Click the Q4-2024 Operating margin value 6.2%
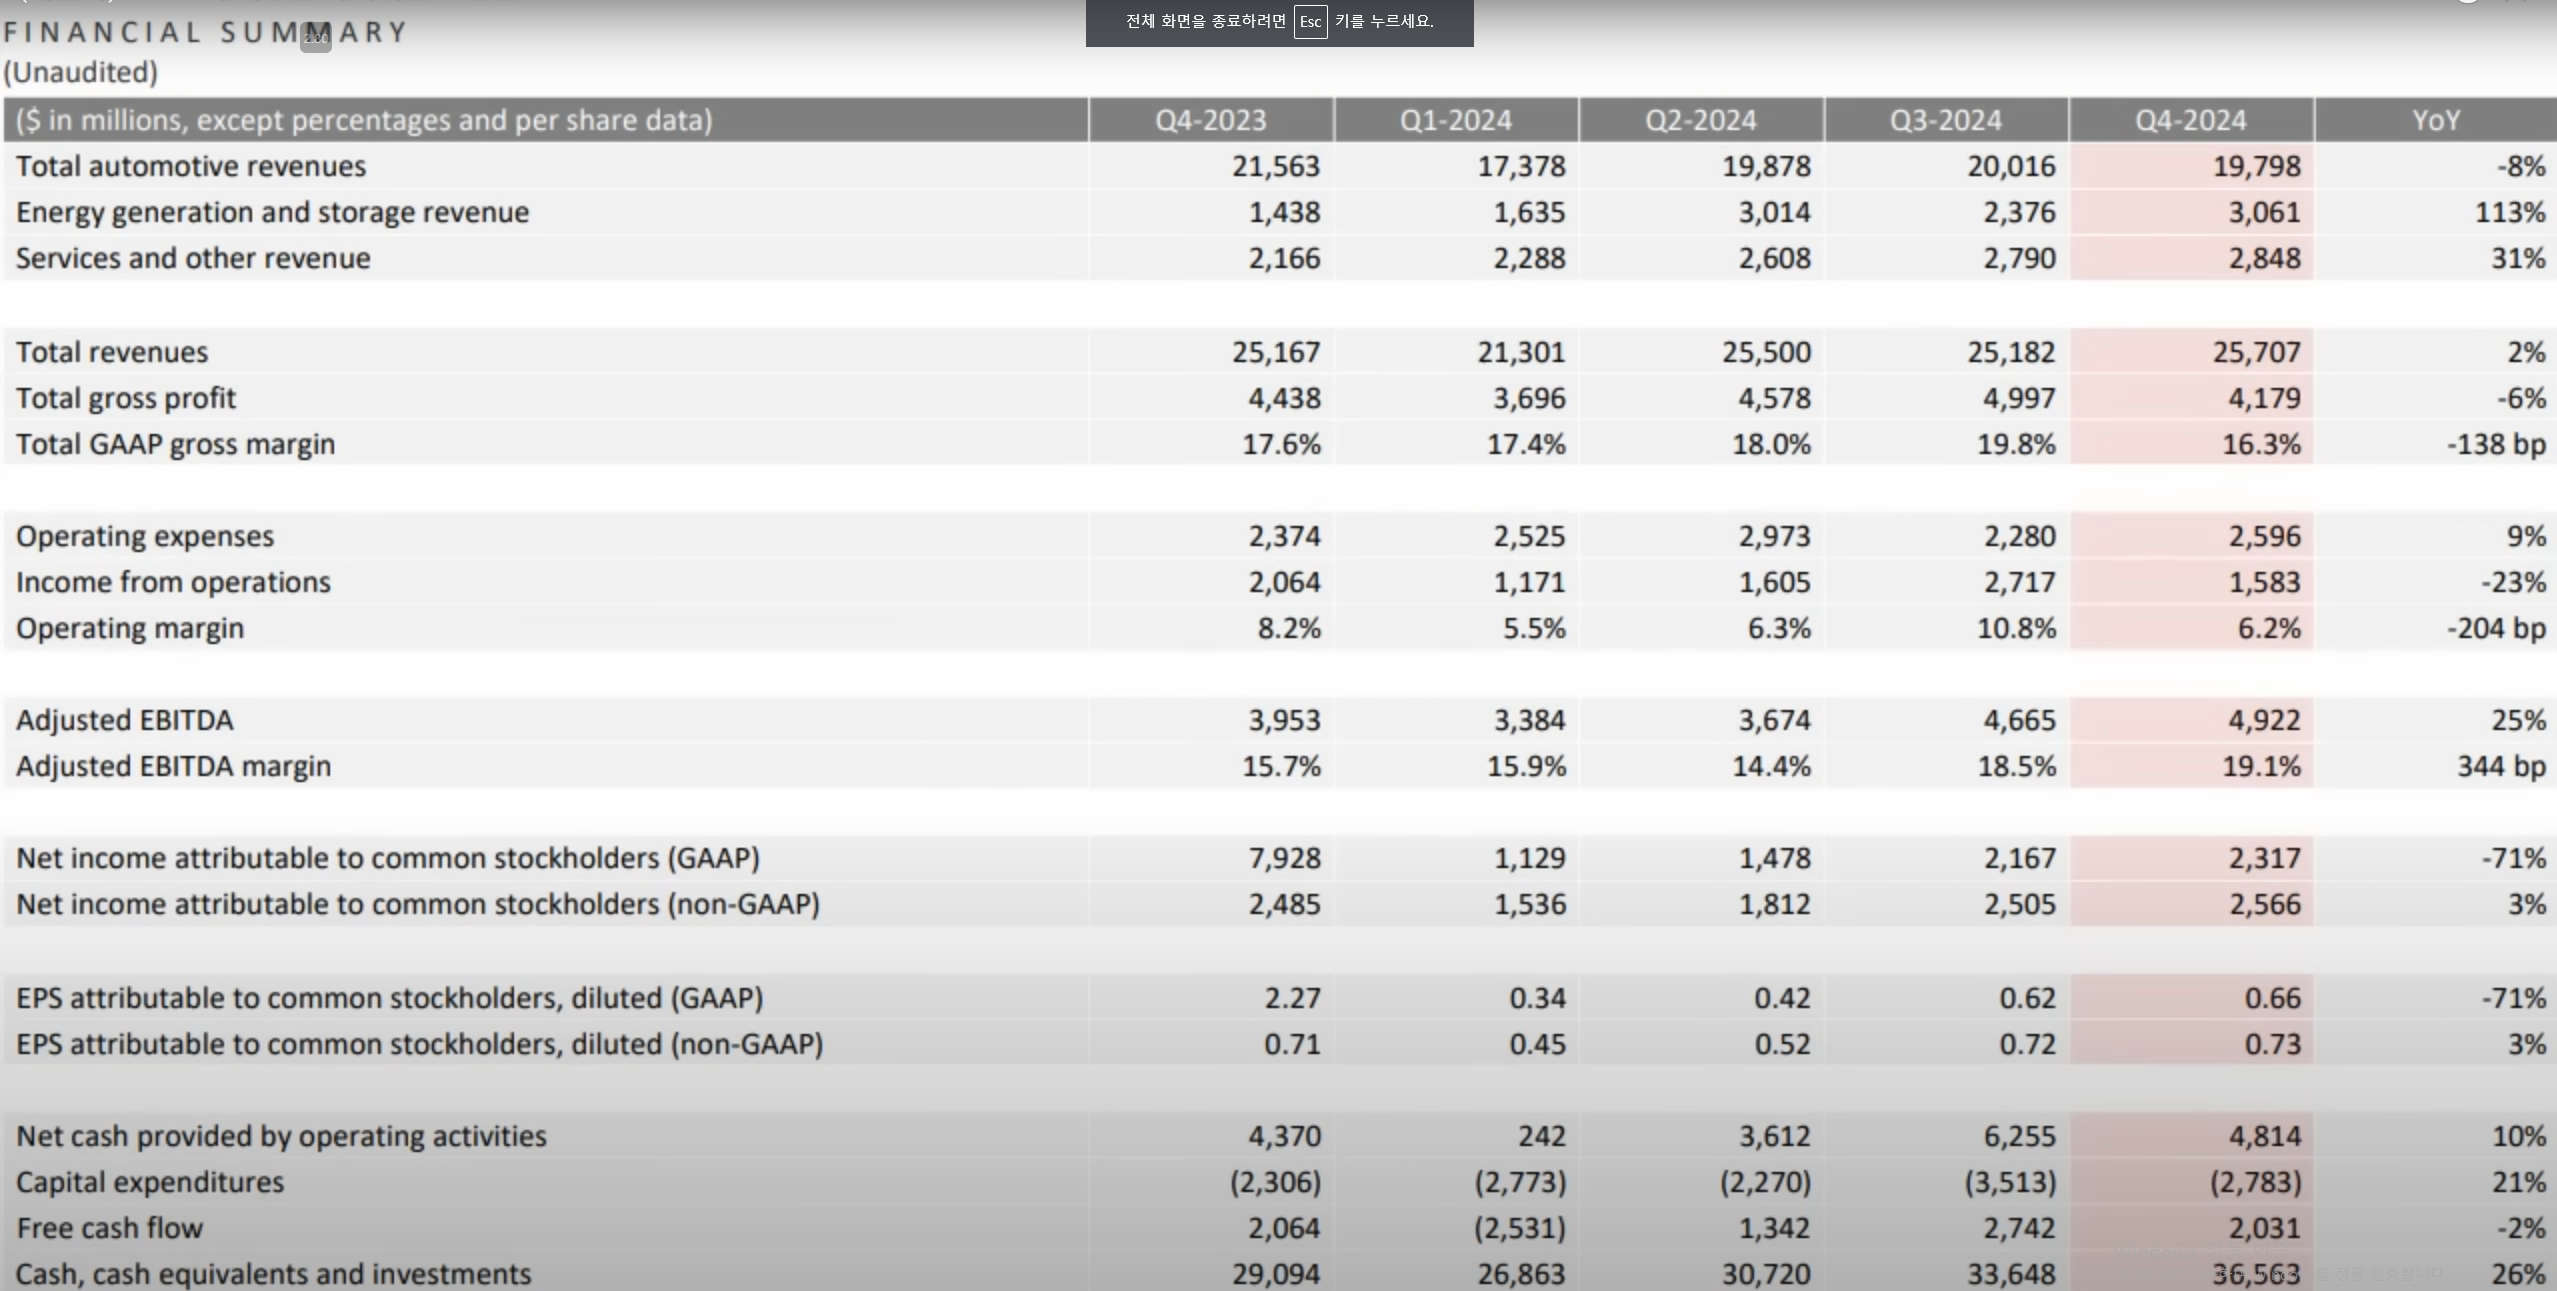 2268,628
